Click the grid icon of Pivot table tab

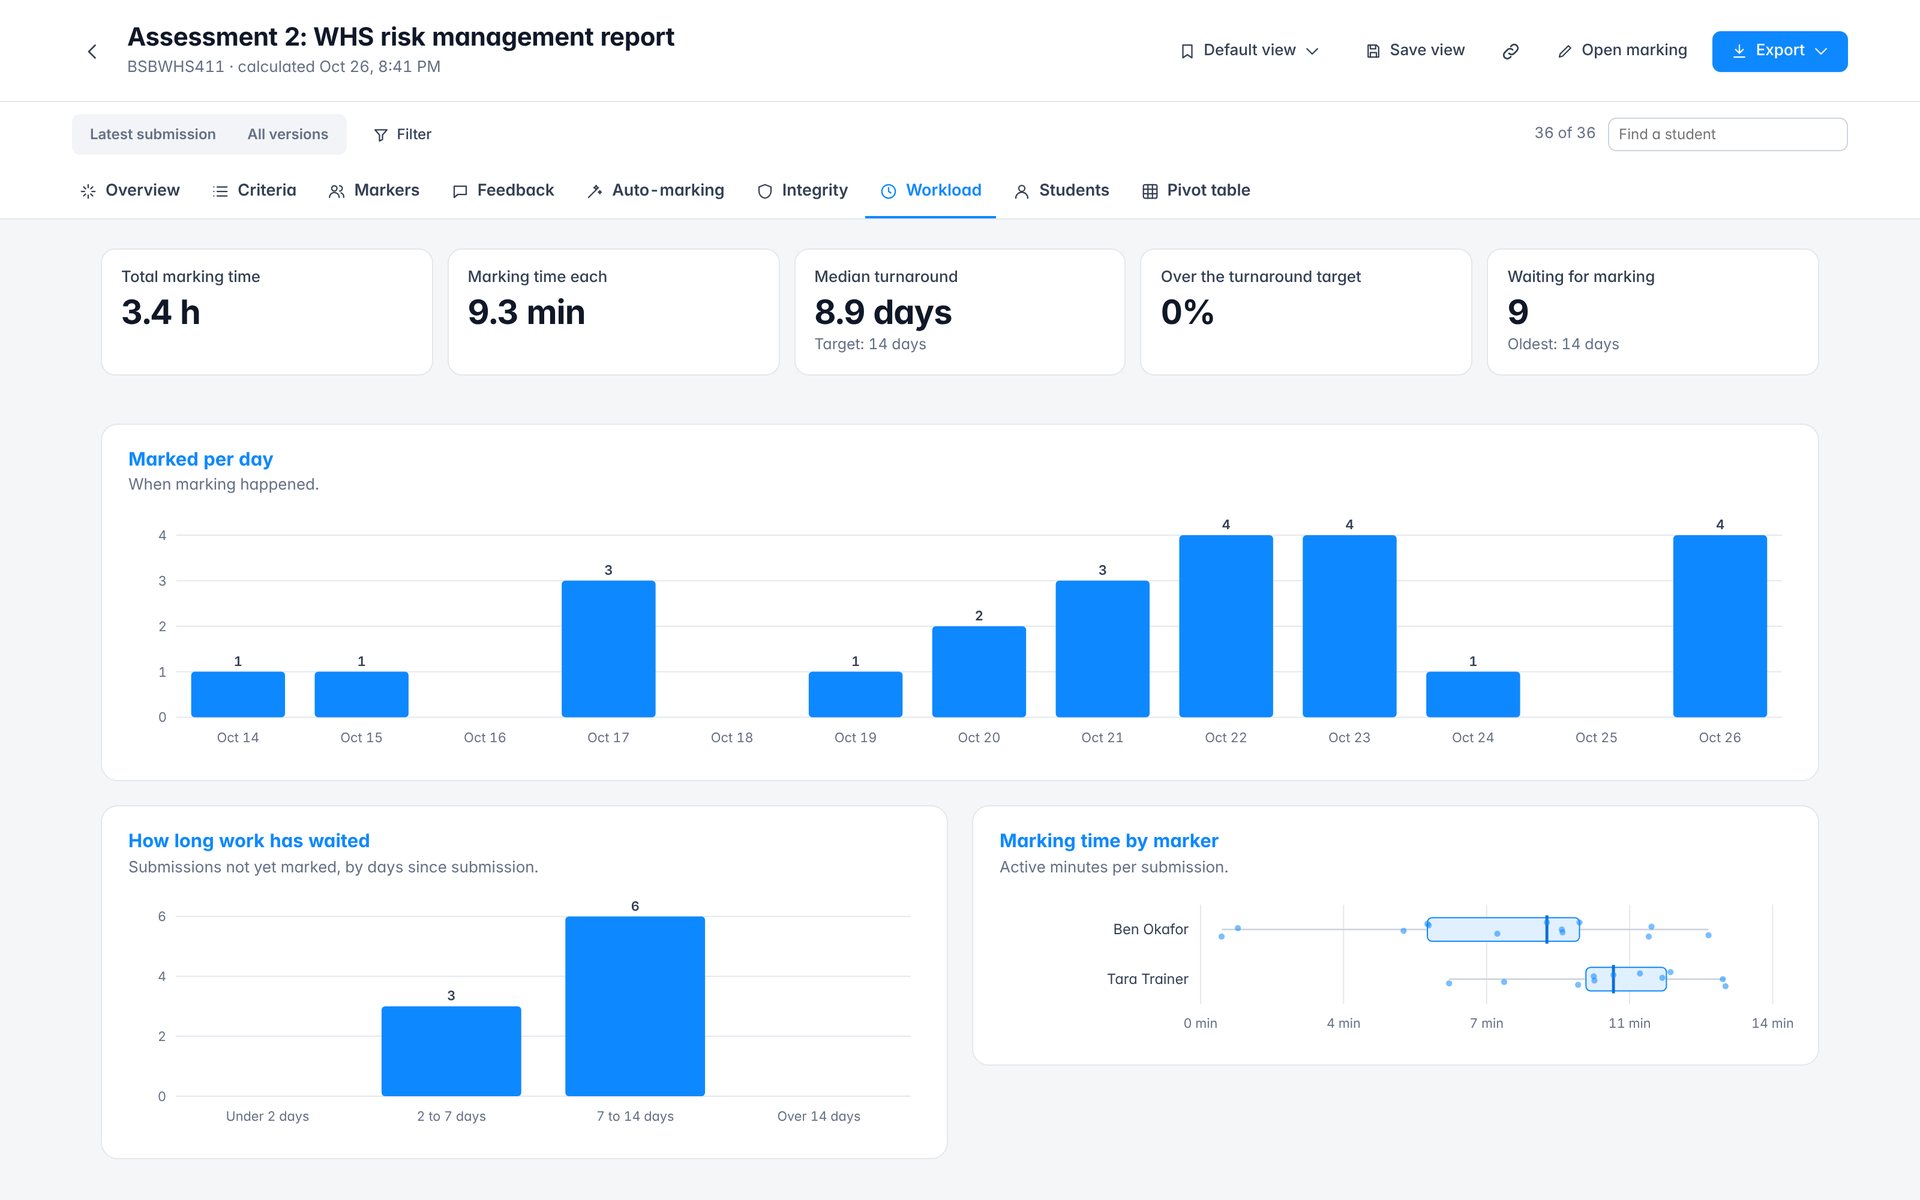click(1150, 191)
